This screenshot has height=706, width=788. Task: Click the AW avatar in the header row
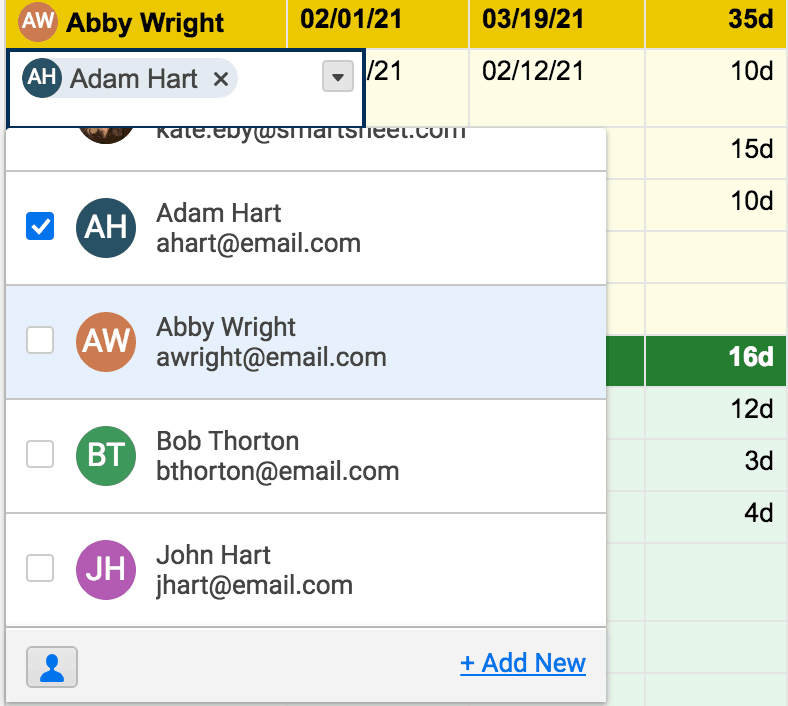click(x=38, y=22)
